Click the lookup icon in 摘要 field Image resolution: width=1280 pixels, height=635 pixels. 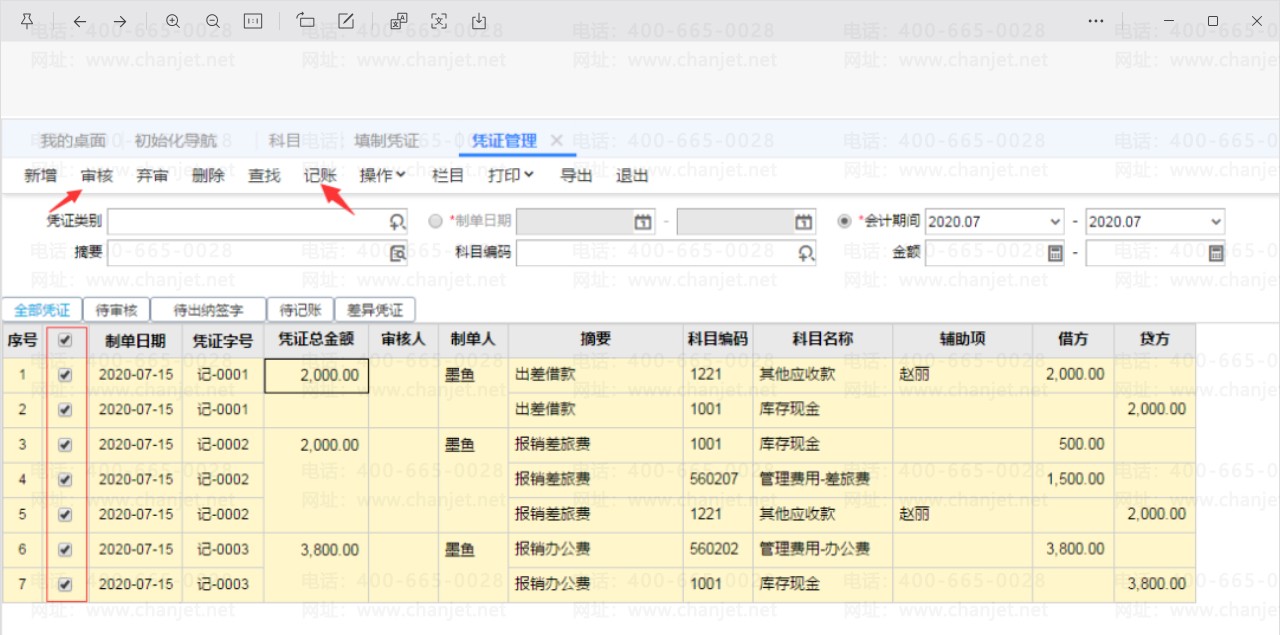pos(397,253)
